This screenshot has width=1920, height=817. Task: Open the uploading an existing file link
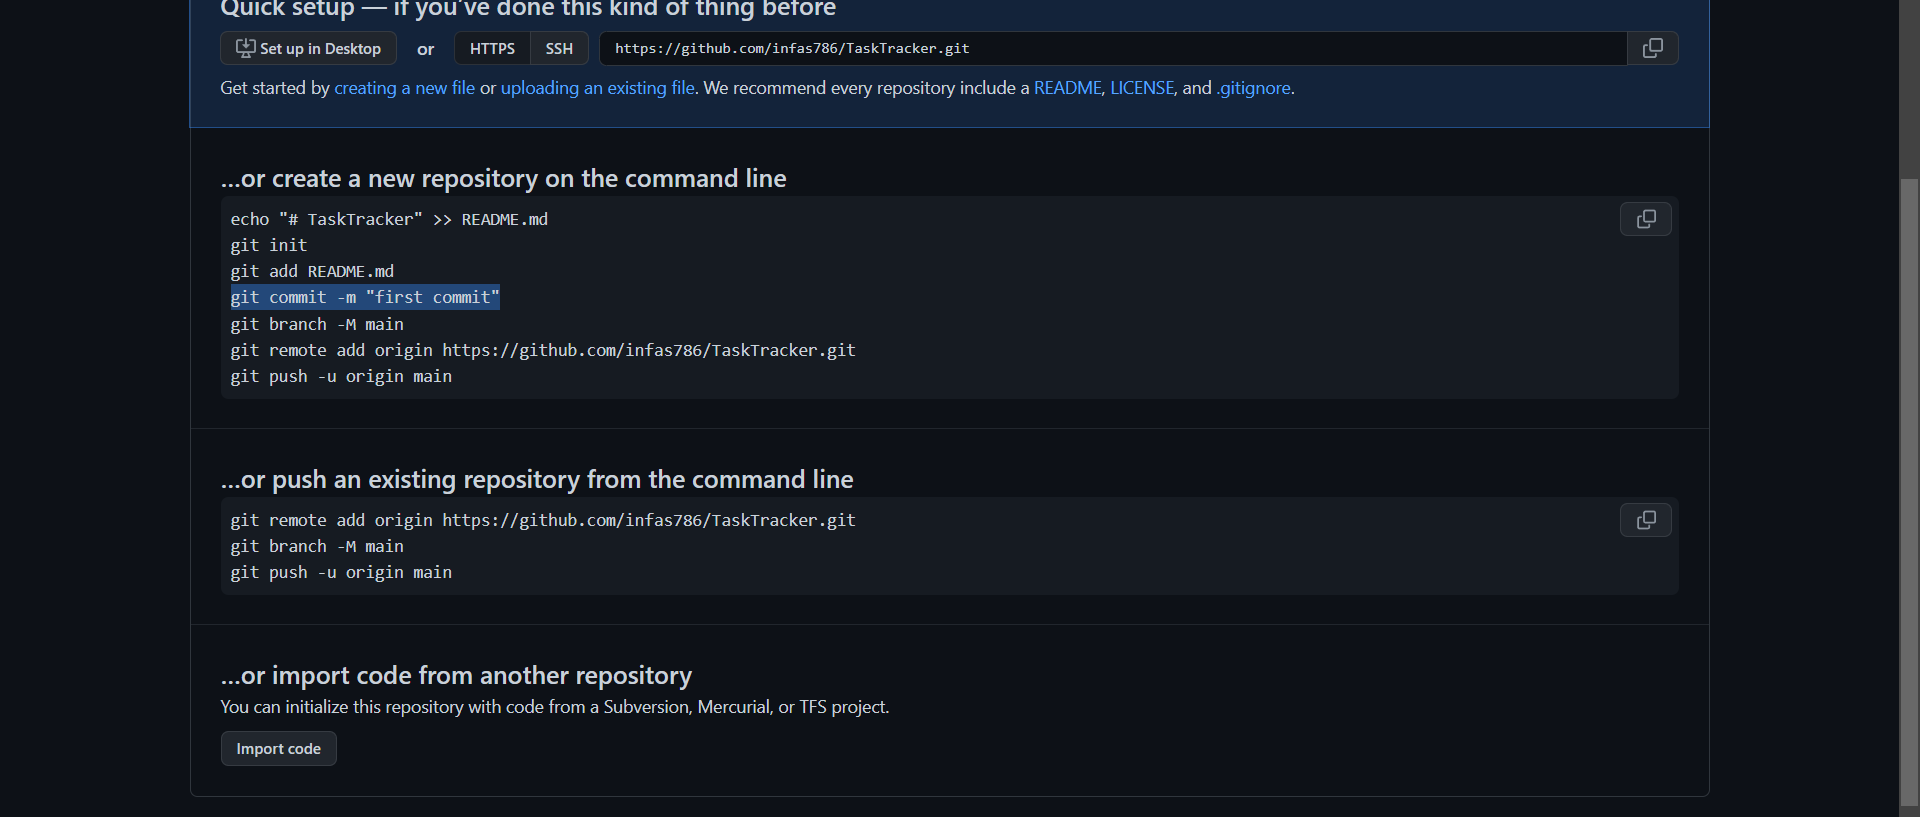[597, 88]
